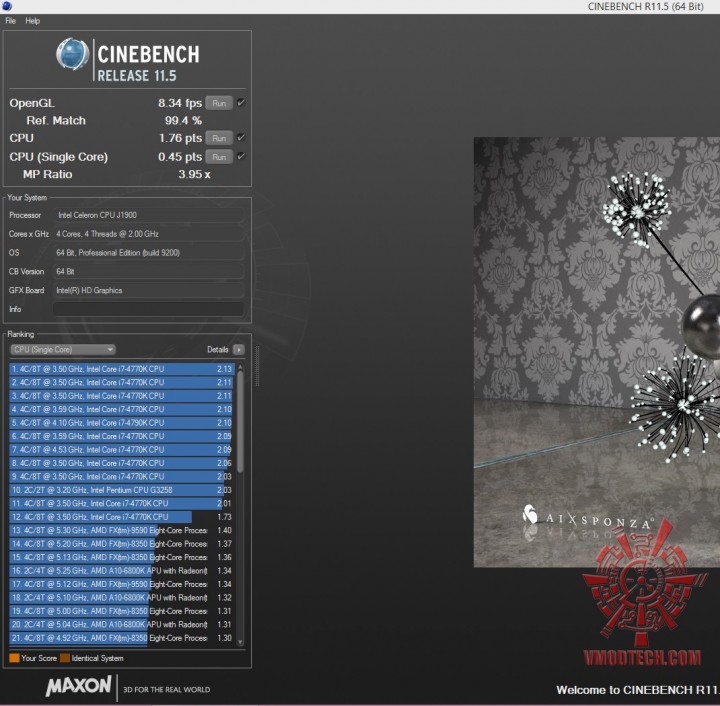Image resolution: width=720 pixels, height=706 pixels.
Task: Click the Ref. Match value 99.4 %
Action: pyautogui.click(x=183, y=121)
